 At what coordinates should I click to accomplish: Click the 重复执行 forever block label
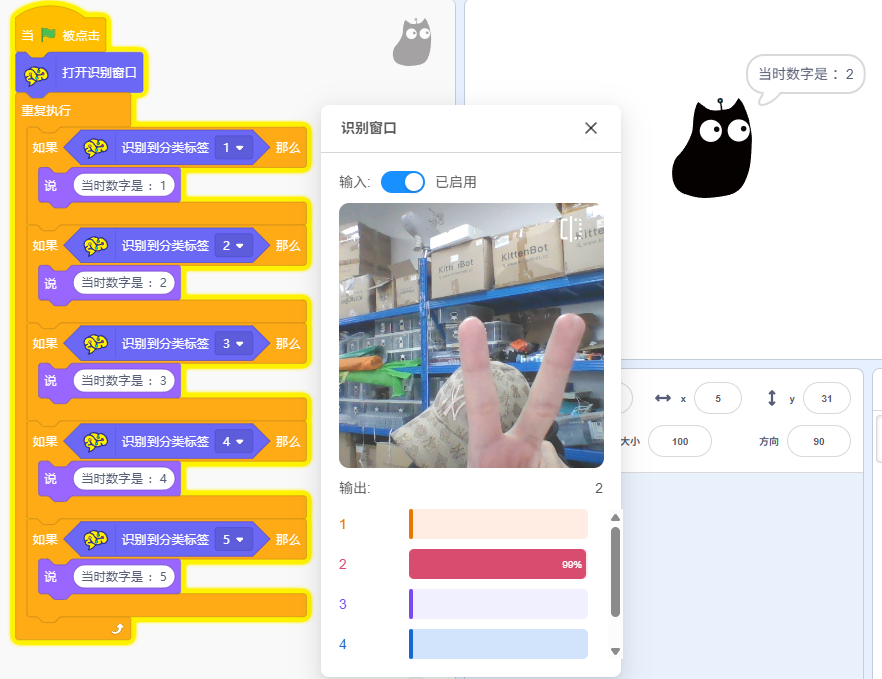pyautogui.click(x=46, y=110)
